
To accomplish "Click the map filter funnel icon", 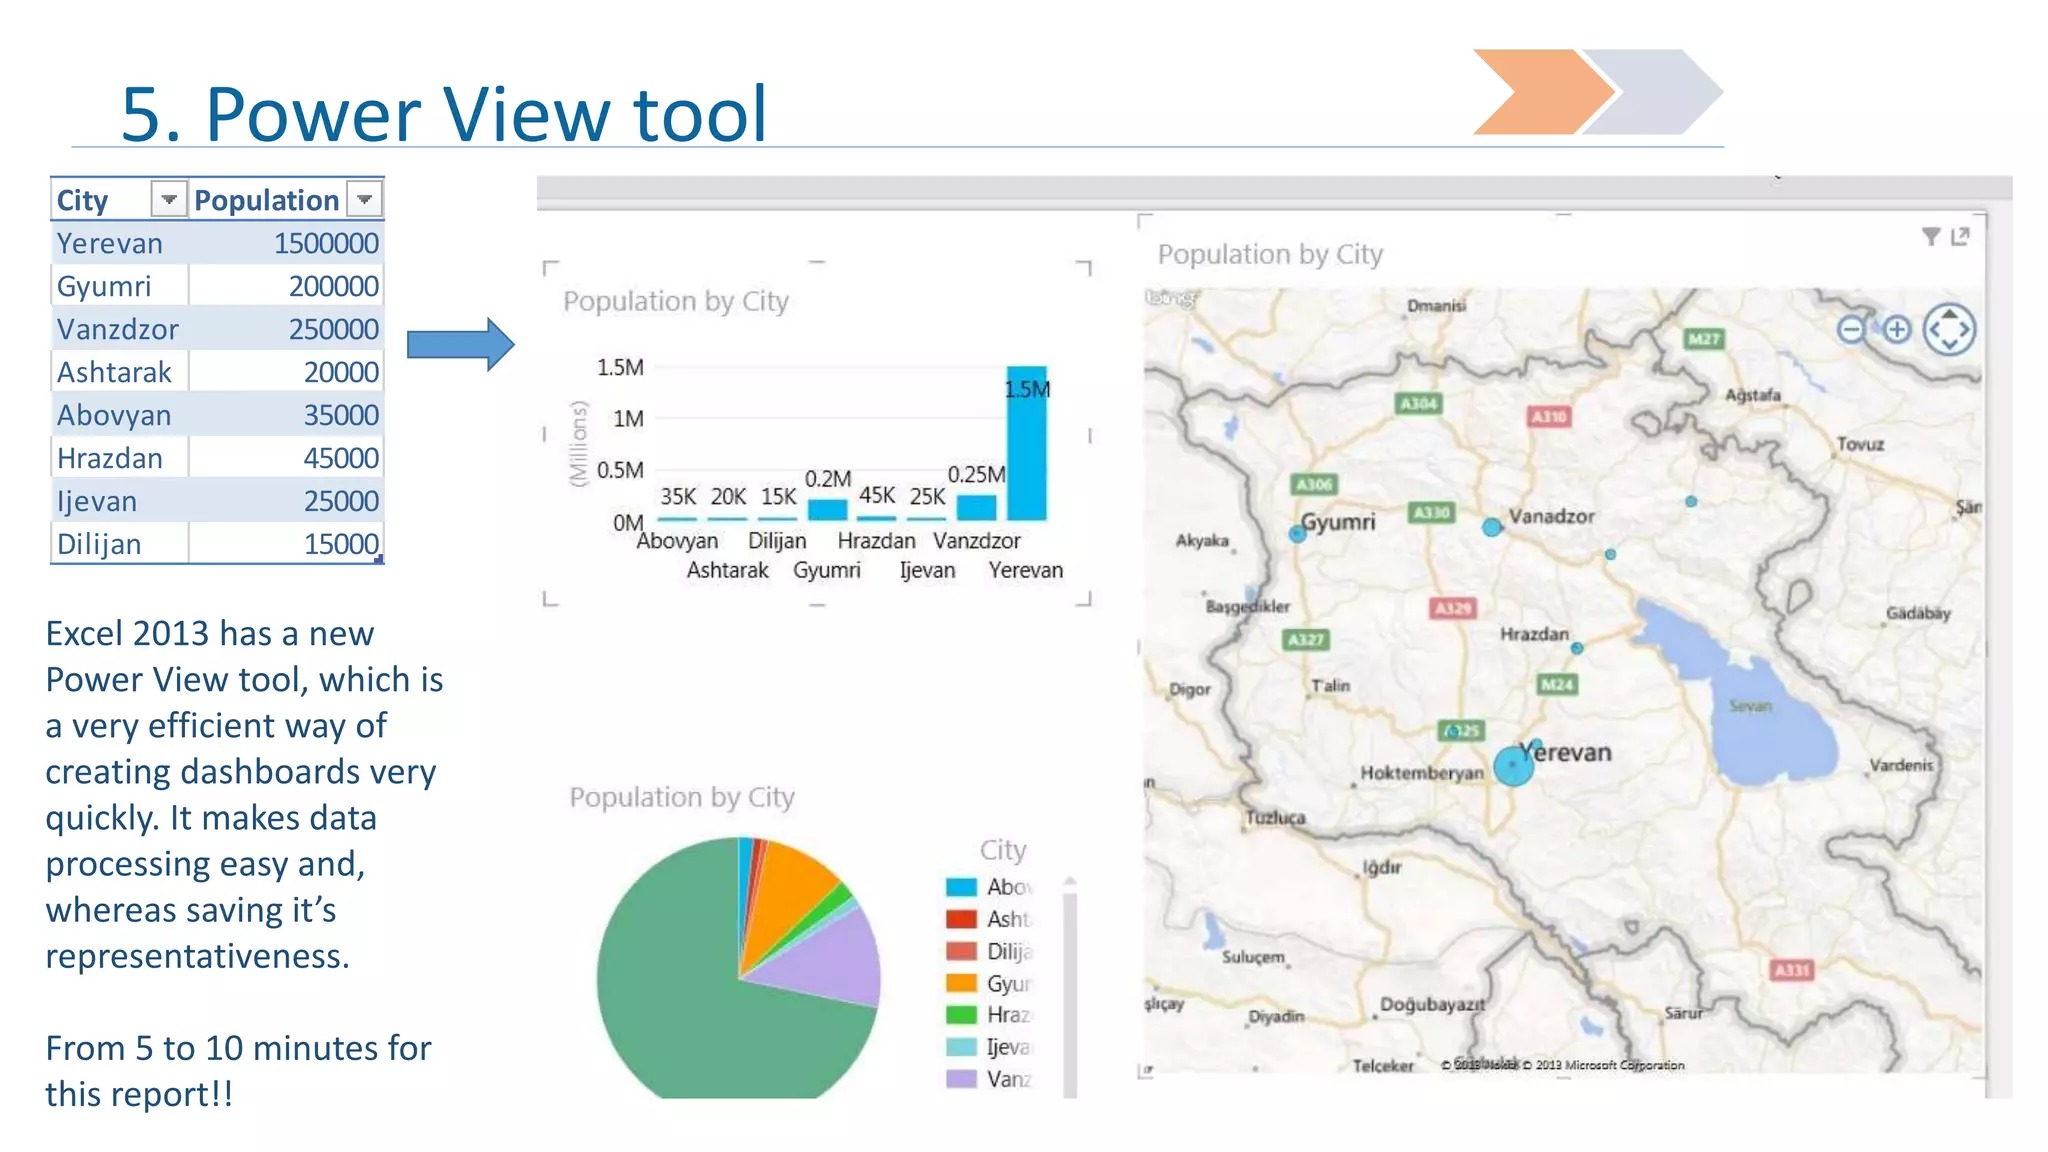I will pos(1931,237).
